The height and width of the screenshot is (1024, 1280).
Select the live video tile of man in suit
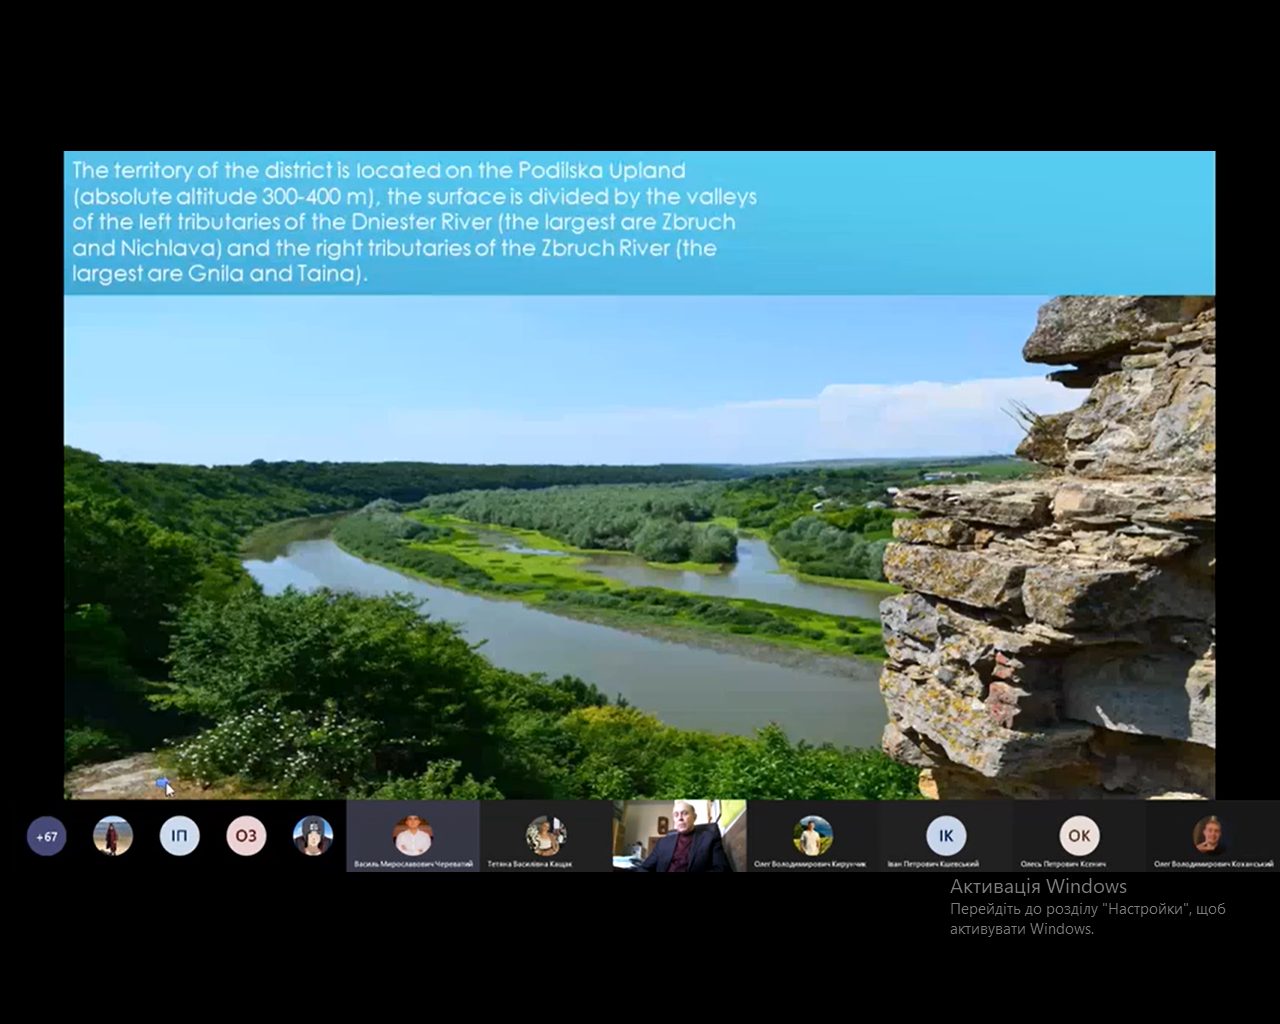[x=679, y=836]
